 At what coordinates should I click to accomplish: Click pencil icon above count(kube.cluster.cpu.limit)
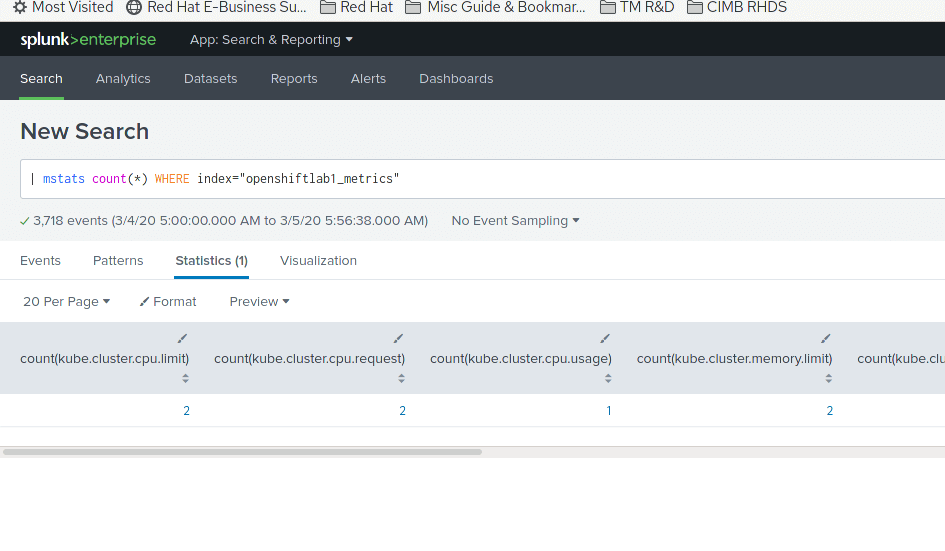[182, 339]
